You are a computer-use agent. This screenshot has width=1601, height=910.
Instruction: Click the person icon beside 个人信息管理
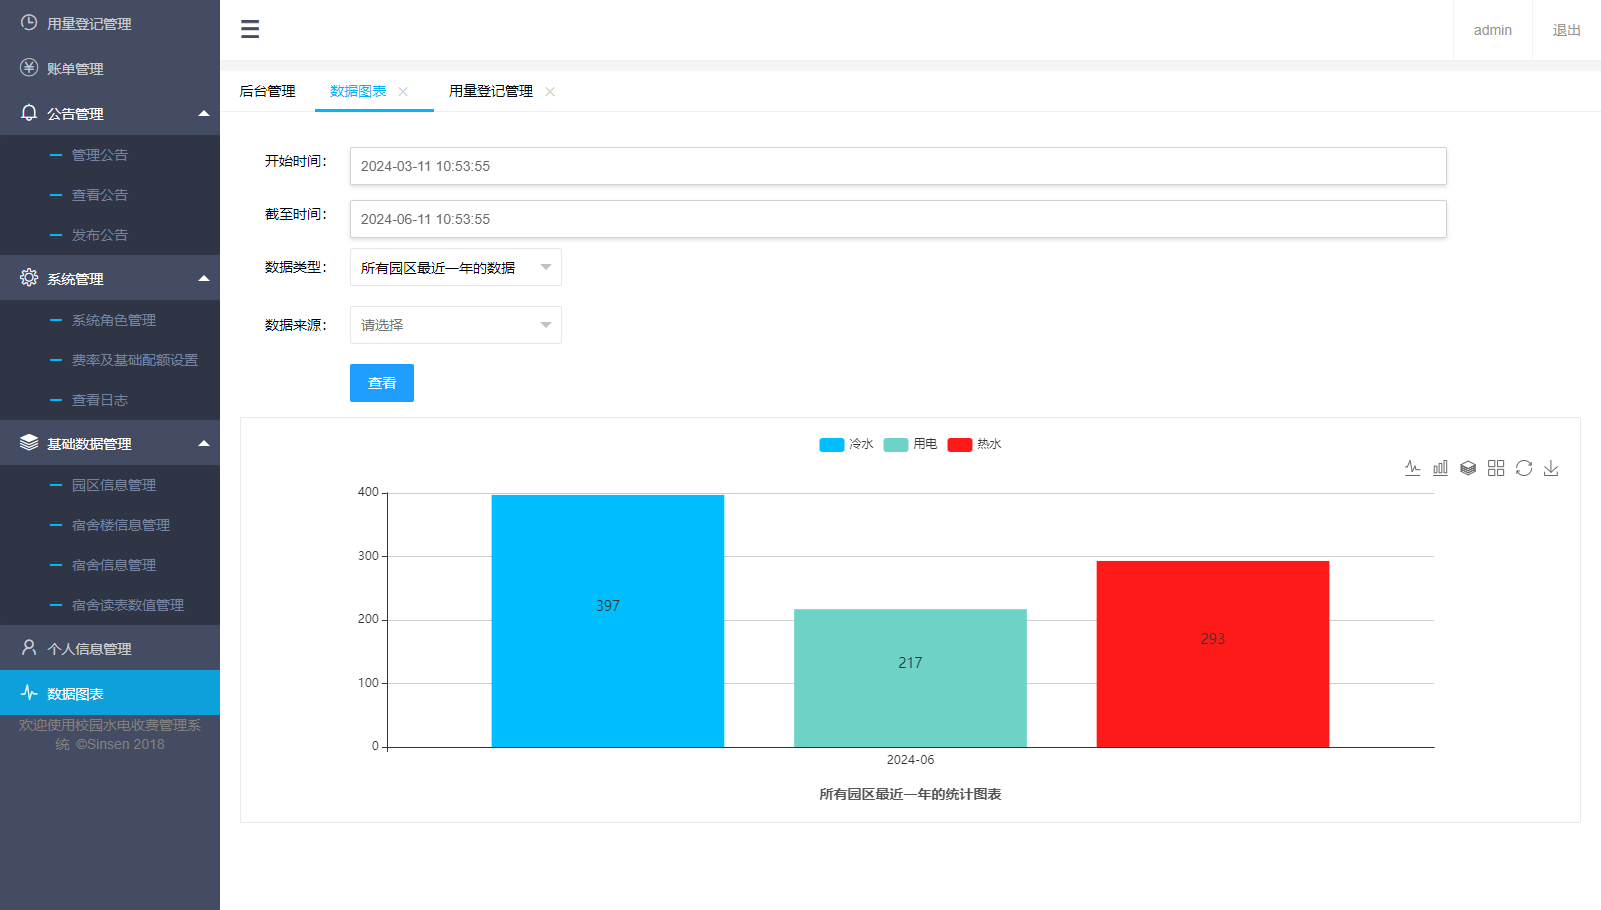(x=29, y=647)
